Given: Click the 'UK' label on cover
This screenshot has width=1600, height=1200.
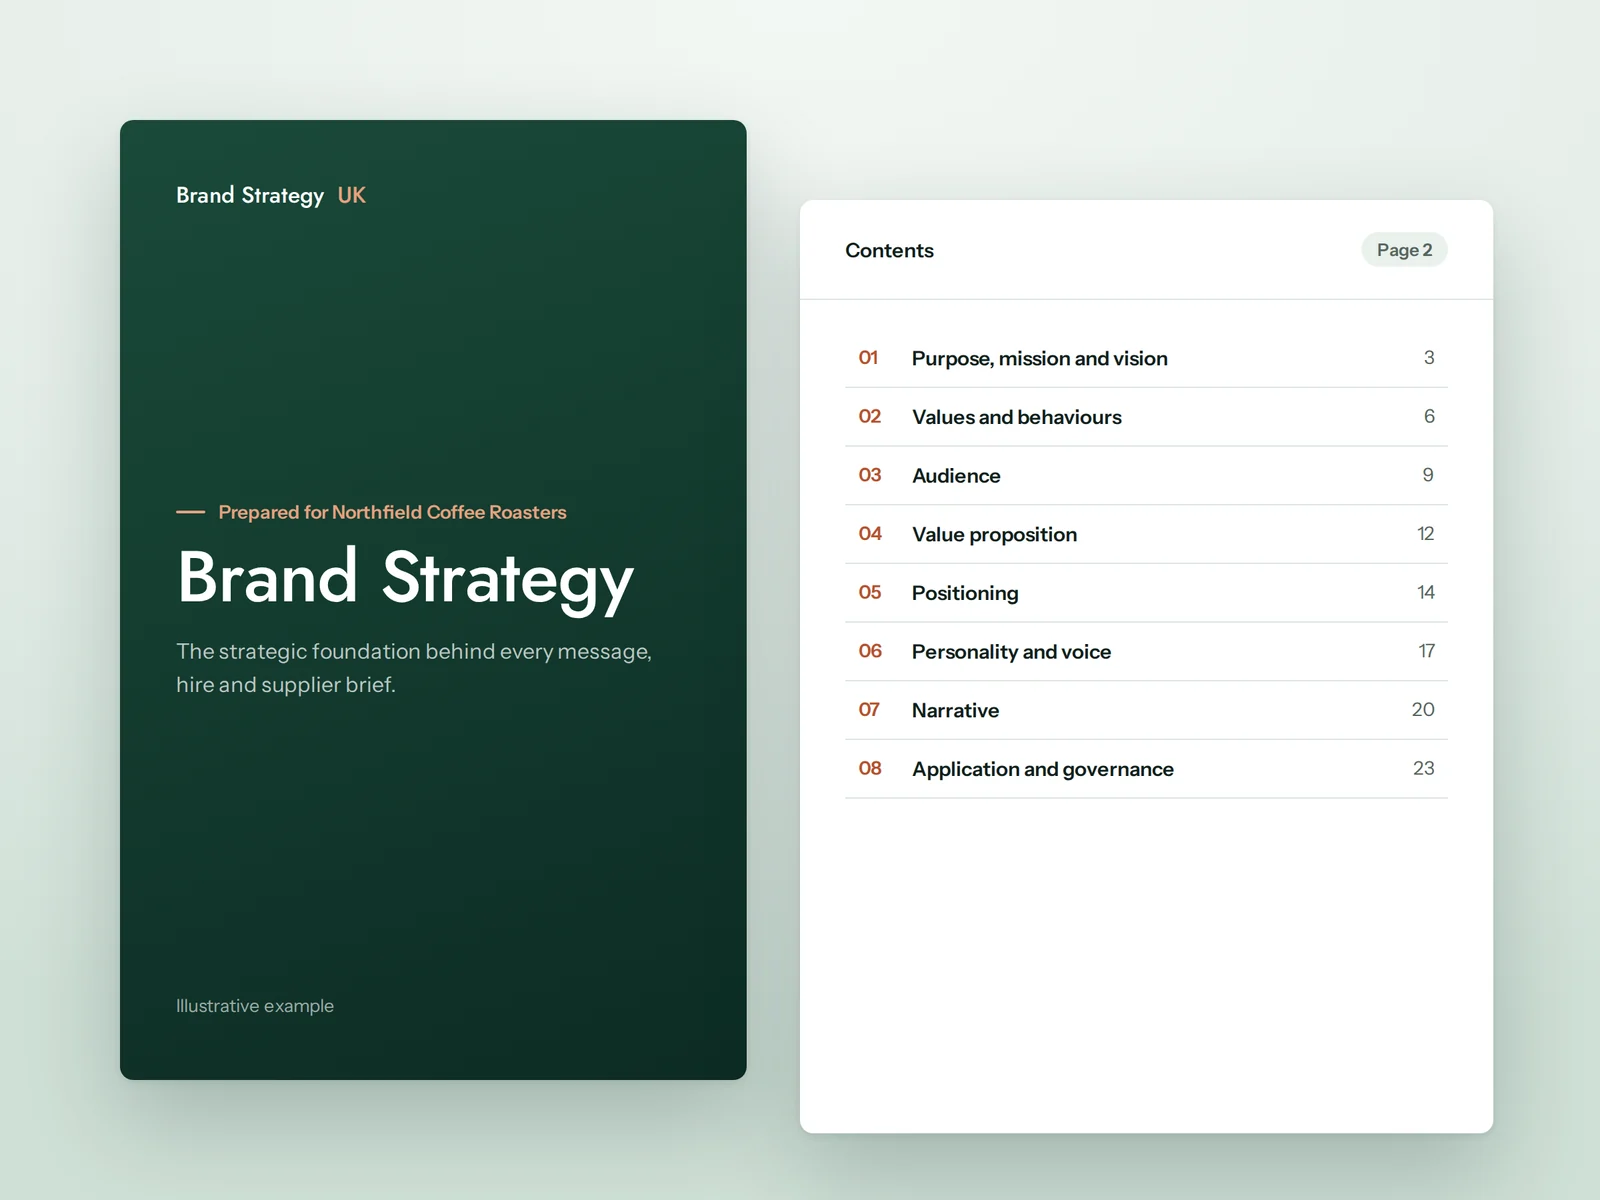Looking at the screenshot, I should click(352, 195).
